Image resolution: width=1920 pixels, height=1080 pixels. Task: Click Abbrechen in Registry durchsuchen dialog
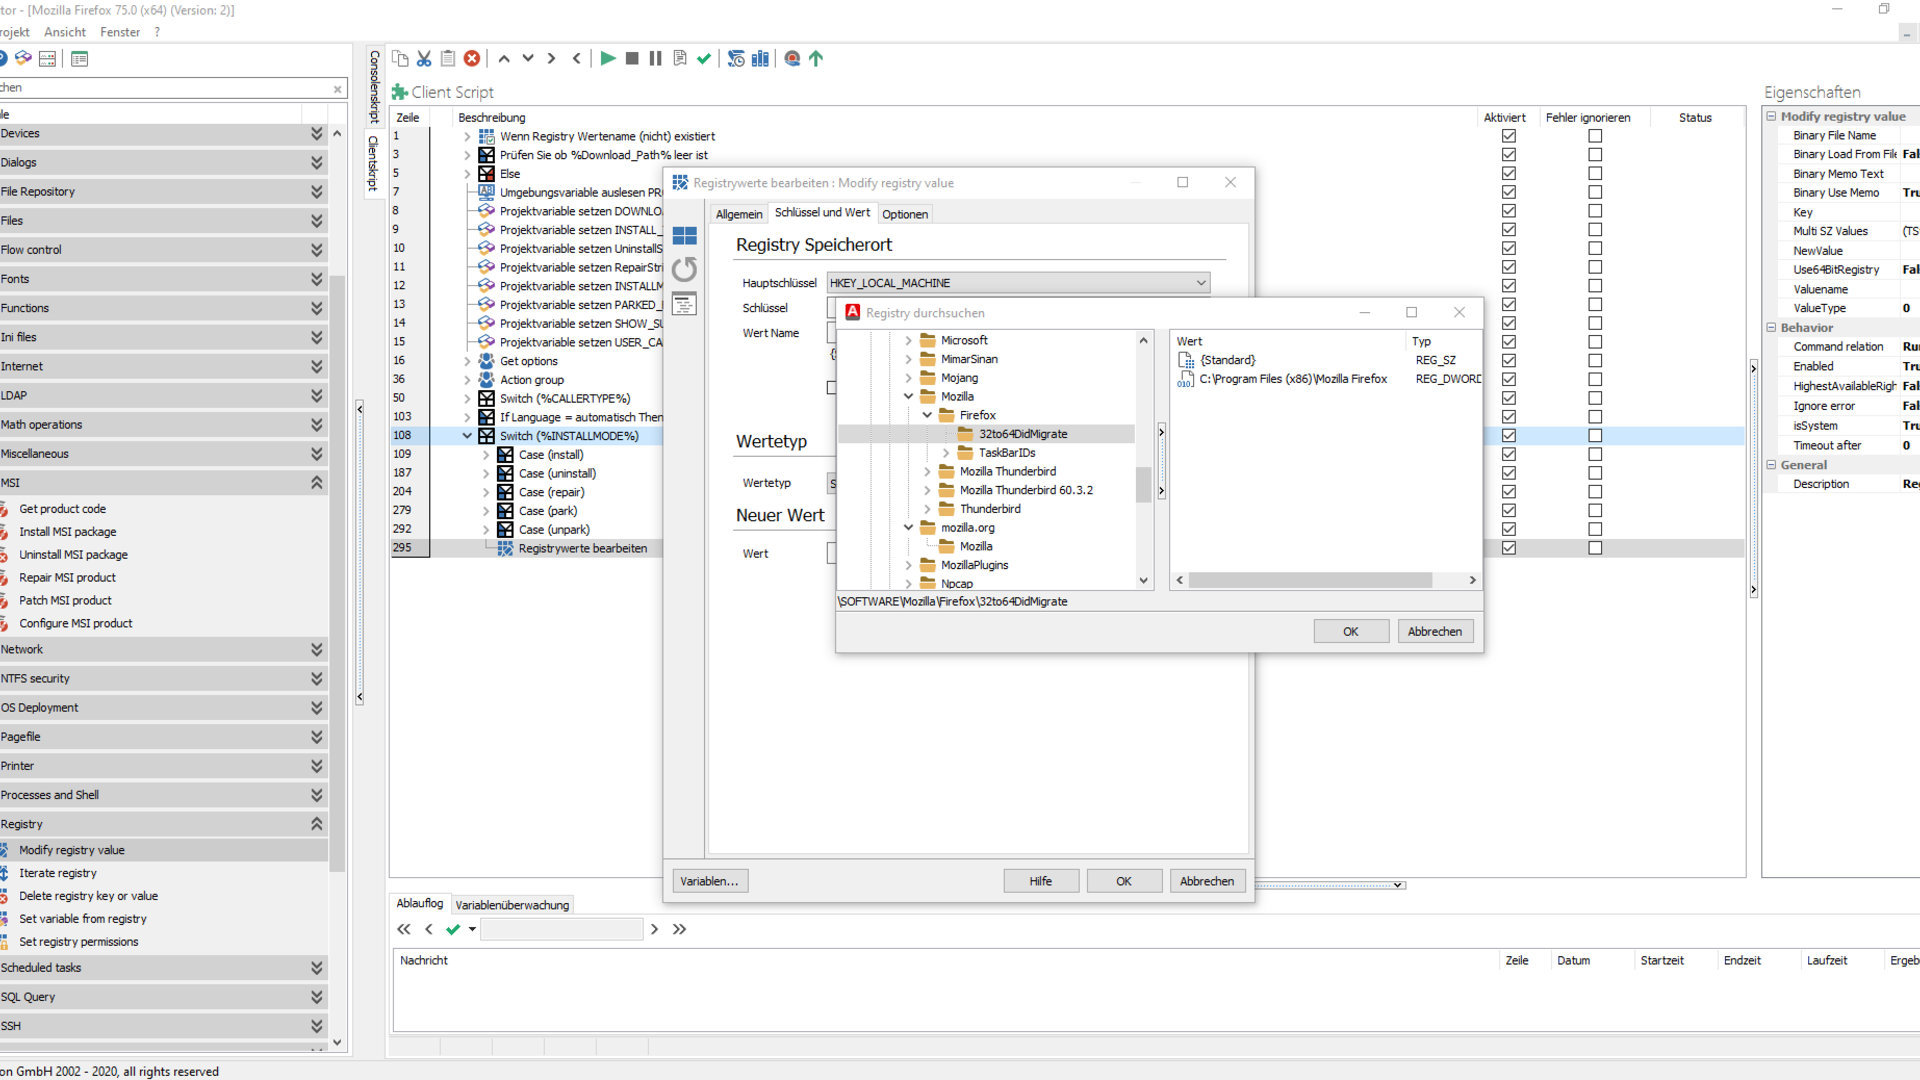[1435, 632]
